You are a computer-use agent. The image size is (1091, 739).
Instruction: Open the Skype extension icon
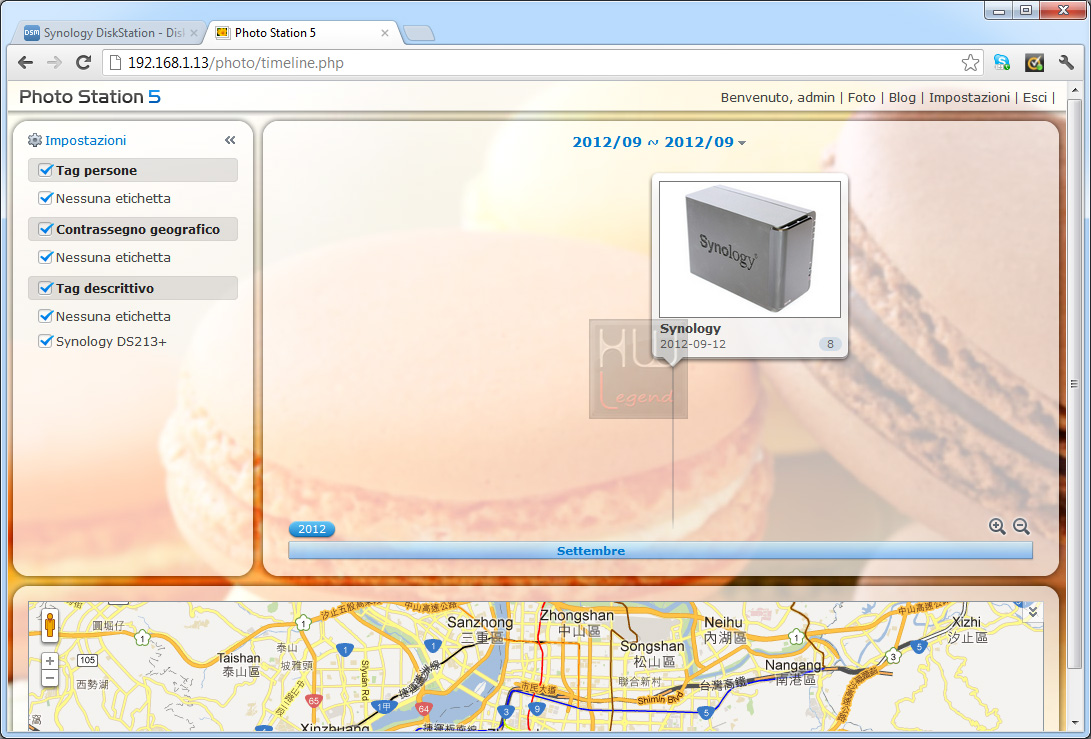click(1001, 63)
